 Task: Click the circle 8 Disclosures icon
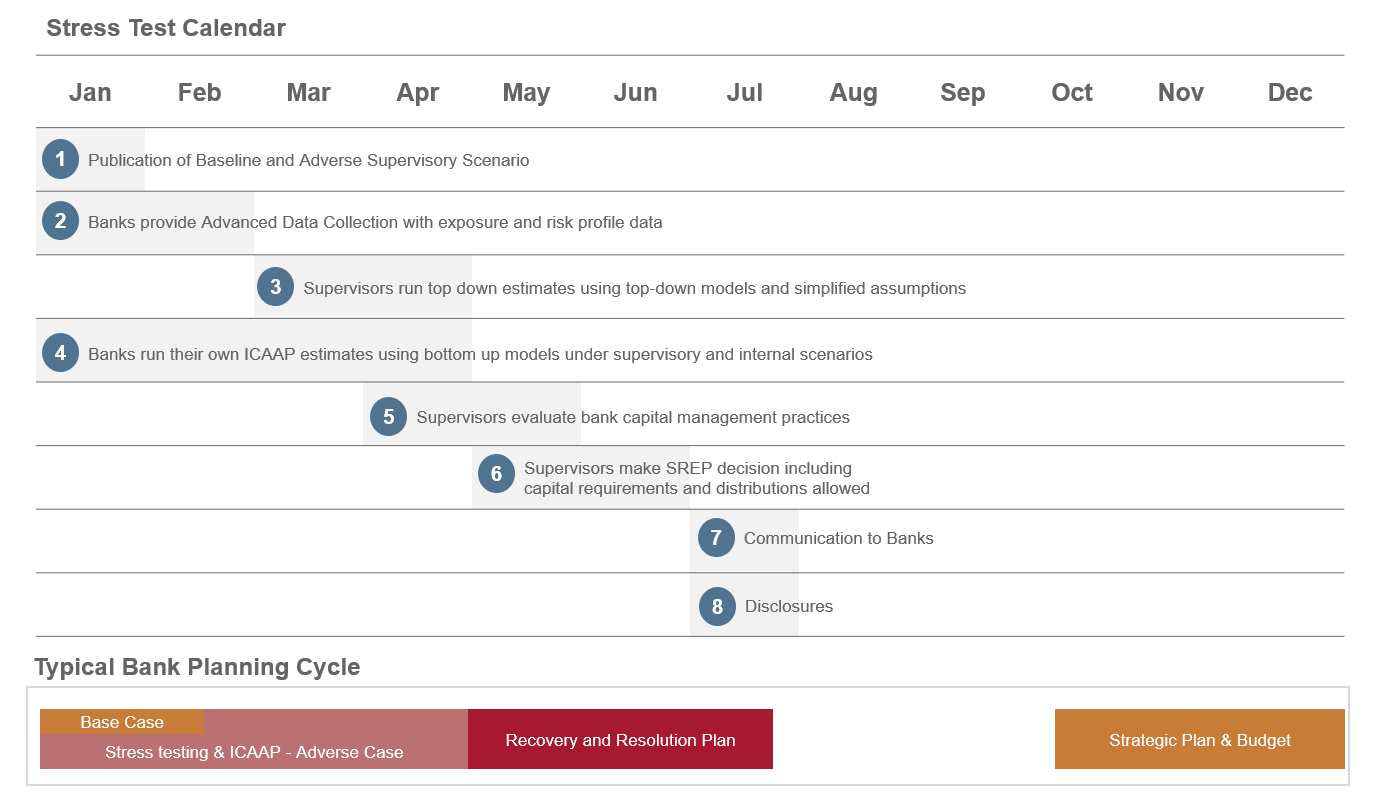click(717, 606)
